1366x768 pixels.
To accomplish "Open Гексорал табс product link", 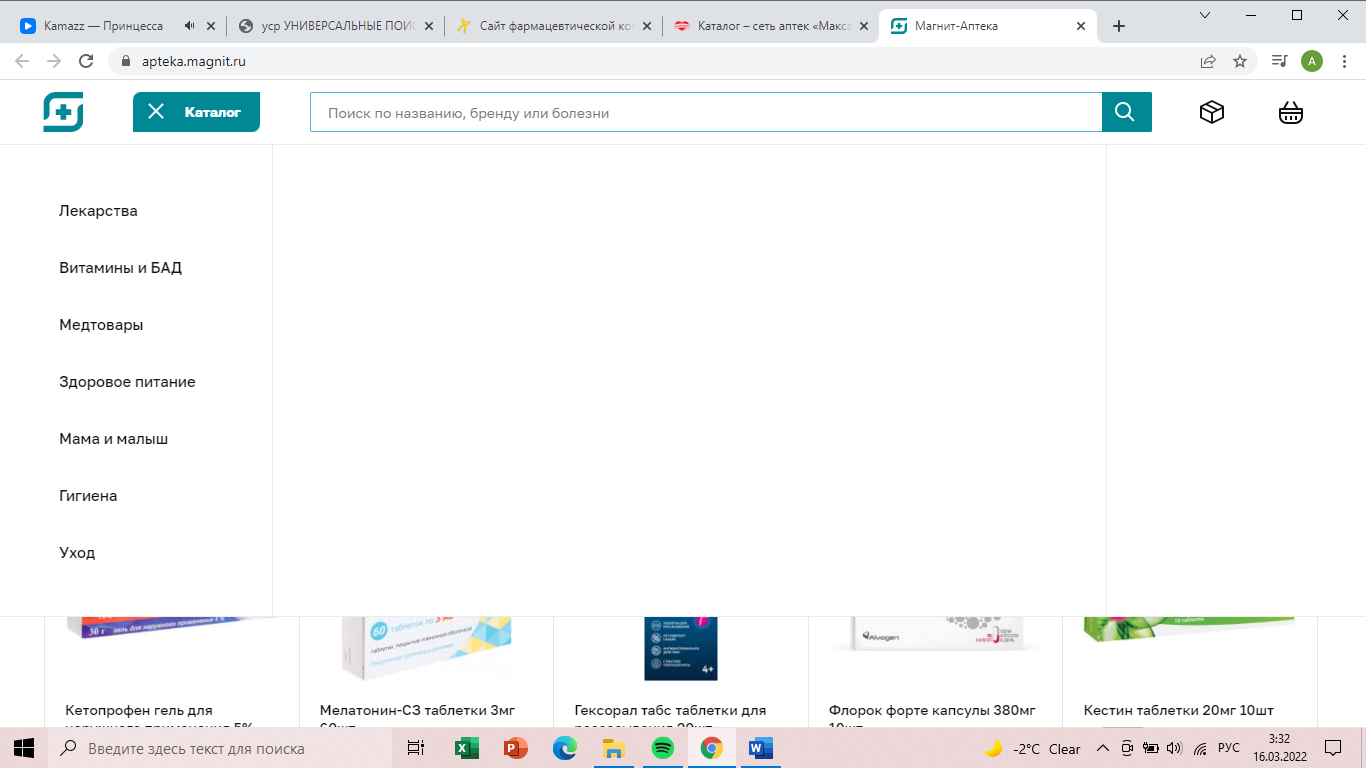I will (670, 717).
